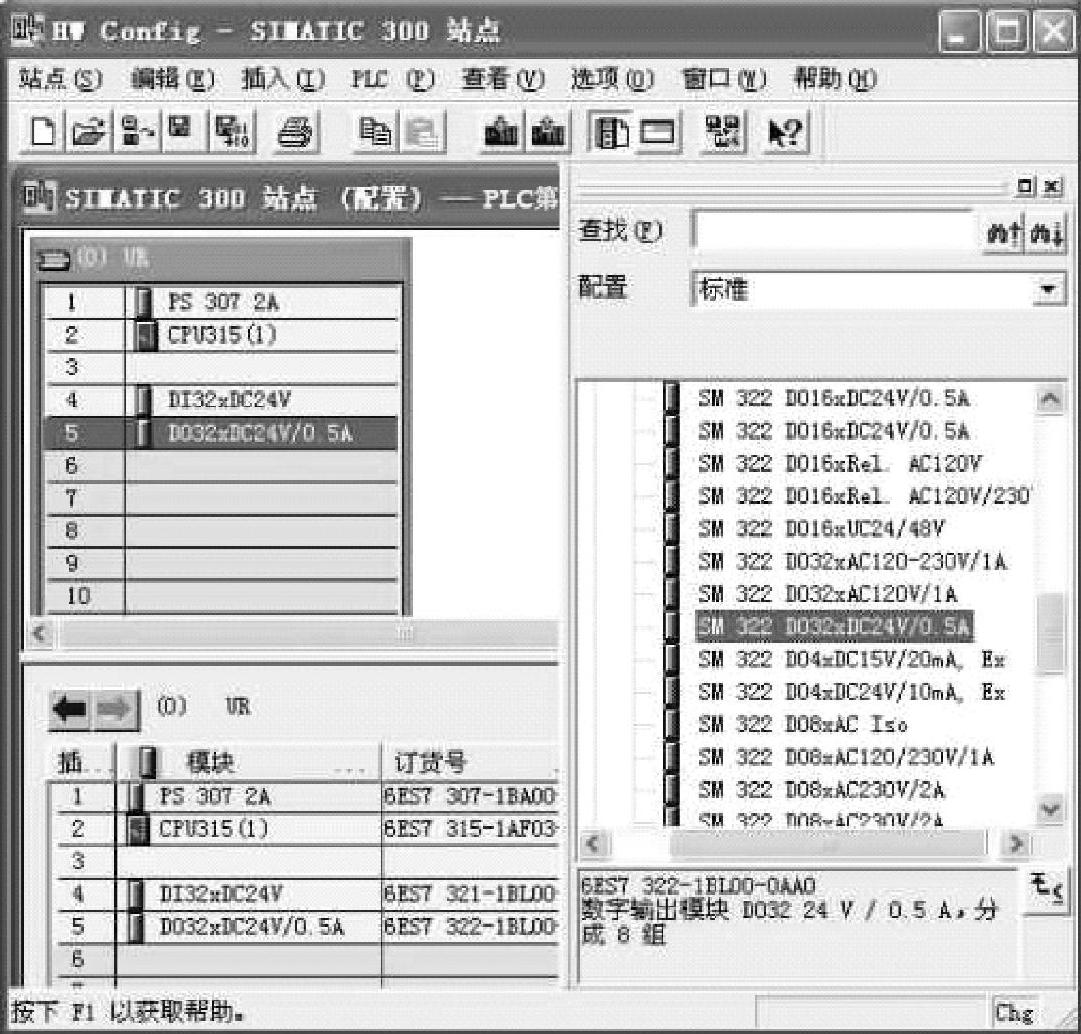Click the address overview toolbar icon
Screen dimensions: 1081x1034
(x=722, y=131)
